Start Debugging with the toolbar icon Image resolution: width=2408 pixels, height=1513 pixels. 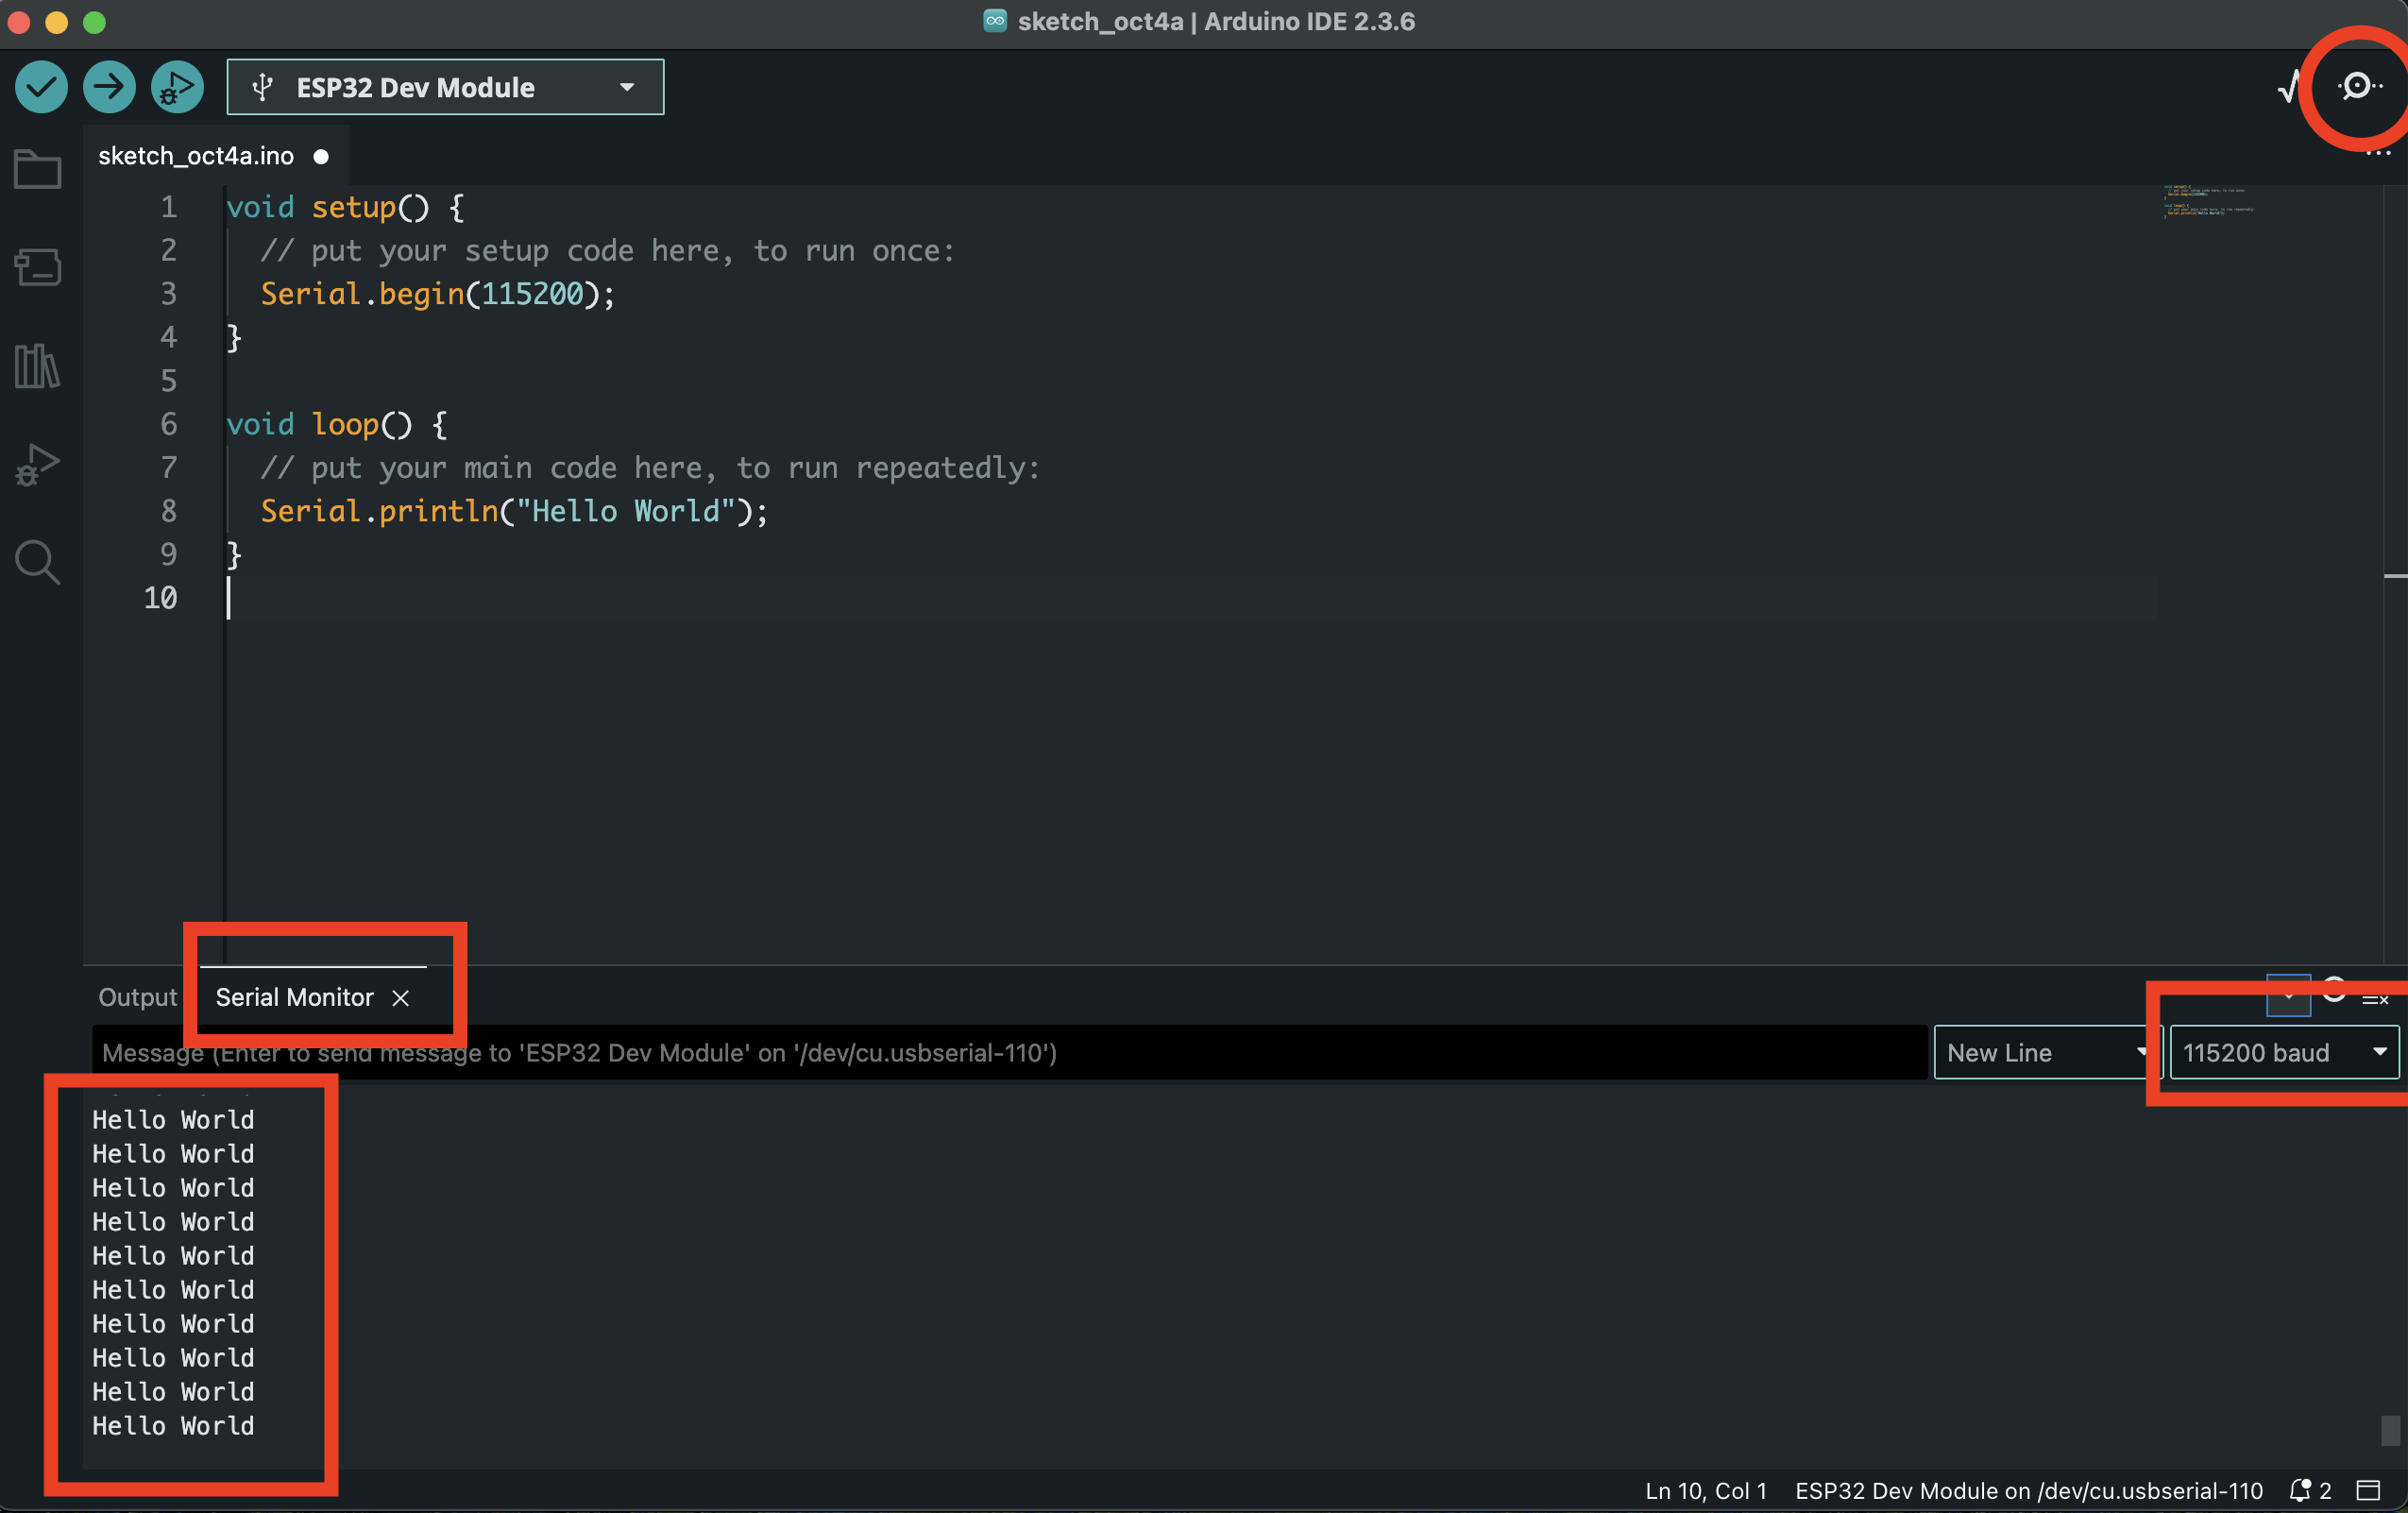click(177, 87)
